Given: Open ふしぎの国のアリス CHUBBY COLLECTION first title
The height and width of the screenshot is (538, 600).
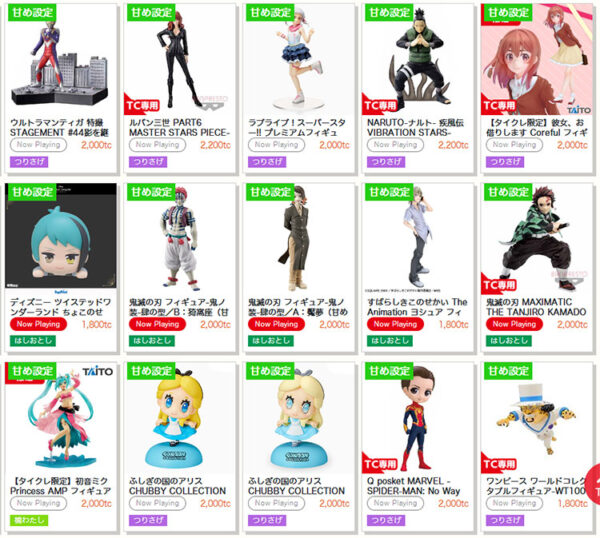Looking at the screenshot, I should pyautogui.click(x=178, y=486).
